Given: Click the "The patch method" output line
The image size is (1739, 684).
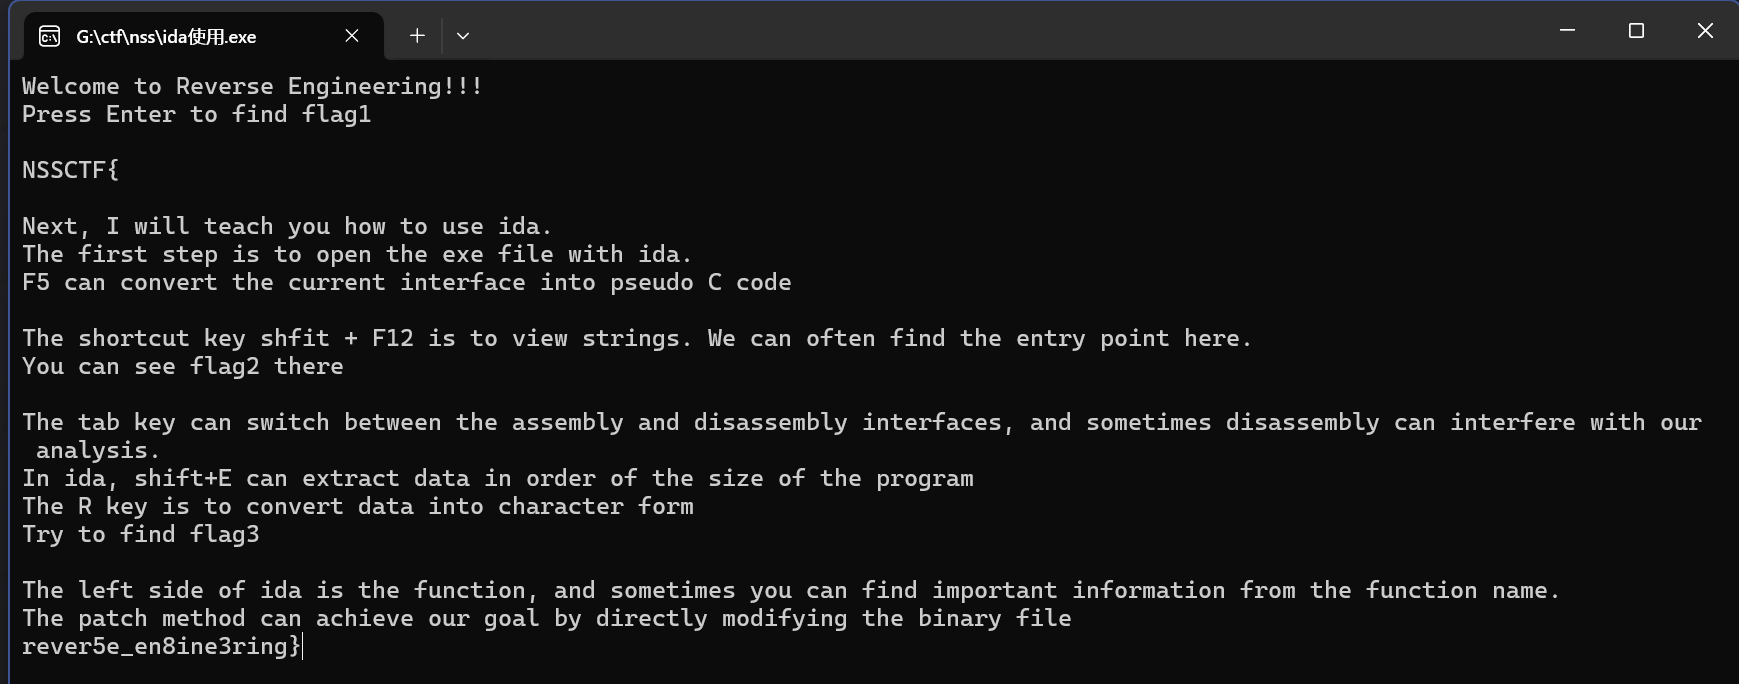Looking at the screenshot, I should [546, 618].
